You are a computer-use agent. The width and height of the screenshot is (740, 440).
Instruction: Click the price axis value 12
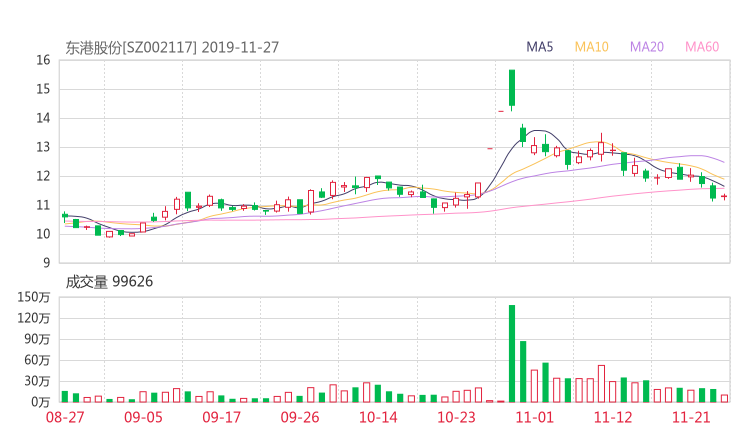[43, 176]
